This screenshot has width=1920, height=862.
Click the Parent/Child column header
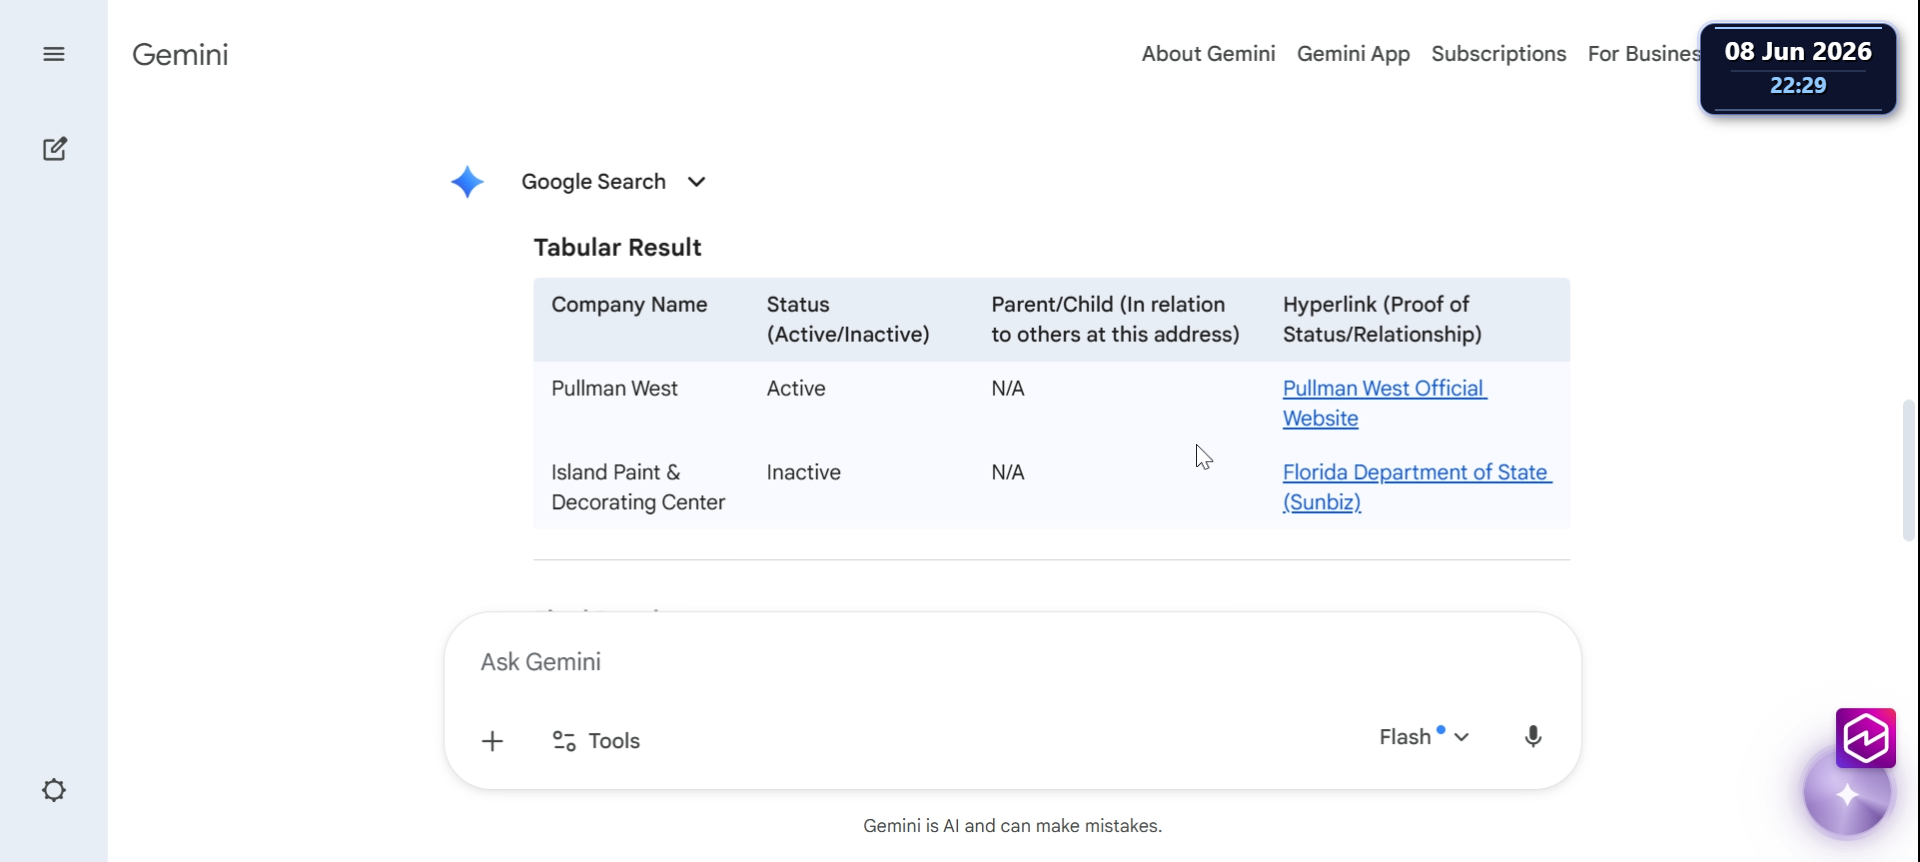coord(1115,319)
